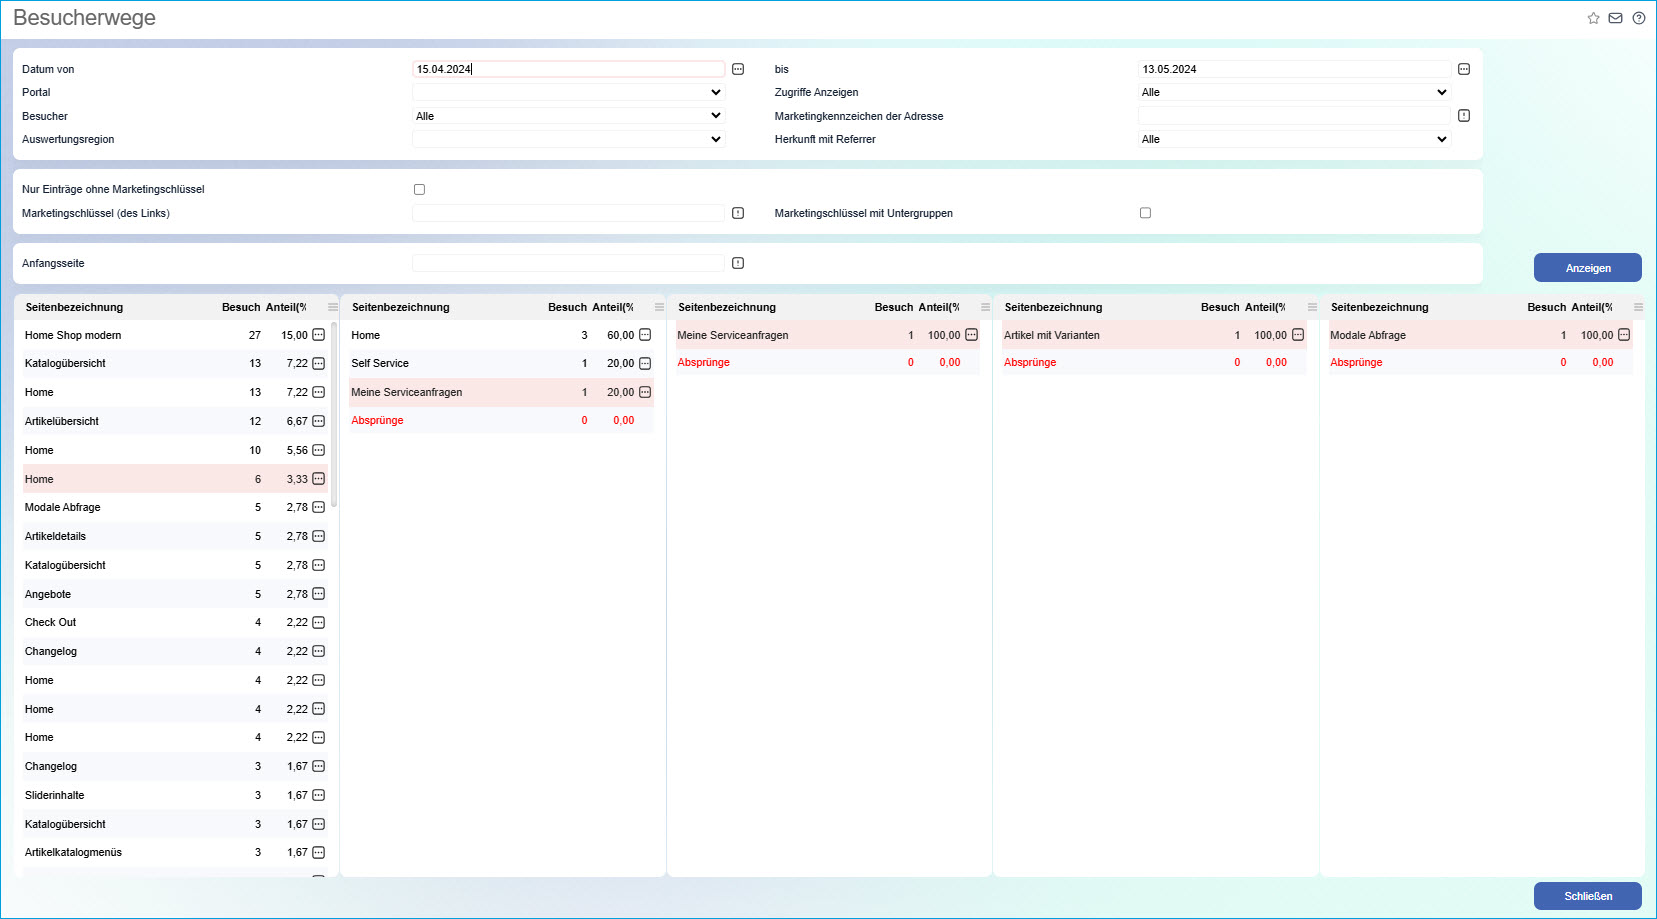Click lookup icon beside Anfangsseite field

click(x=738, y=263)
